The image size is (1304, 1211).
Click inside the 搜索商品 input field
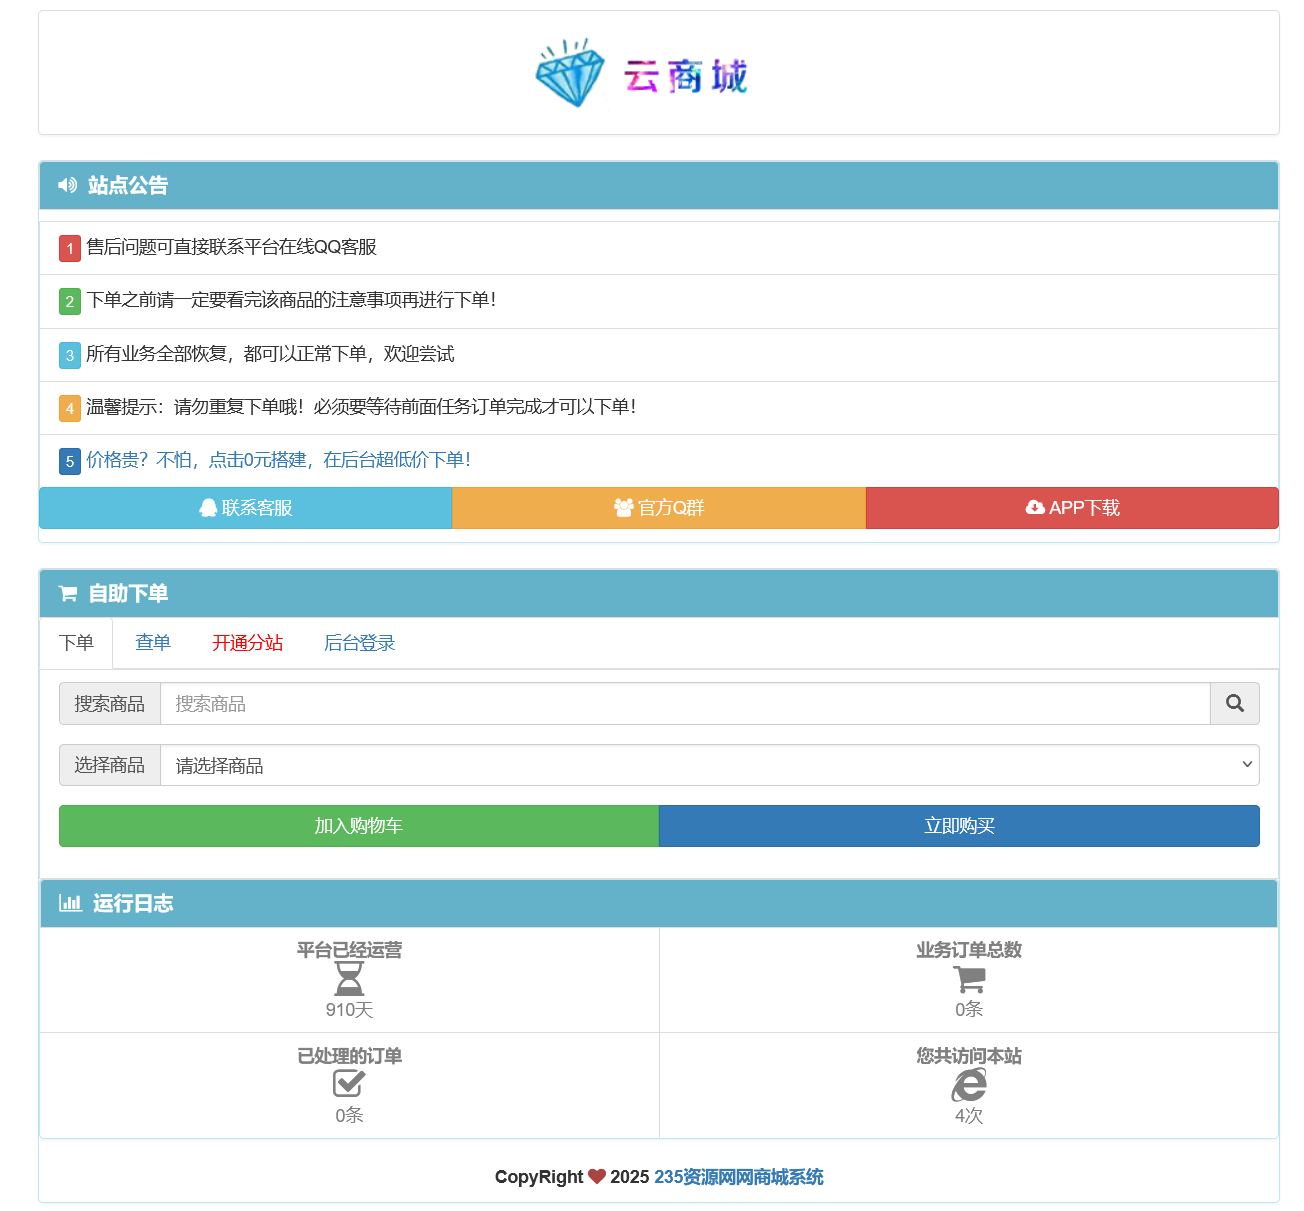pos(600,703)
